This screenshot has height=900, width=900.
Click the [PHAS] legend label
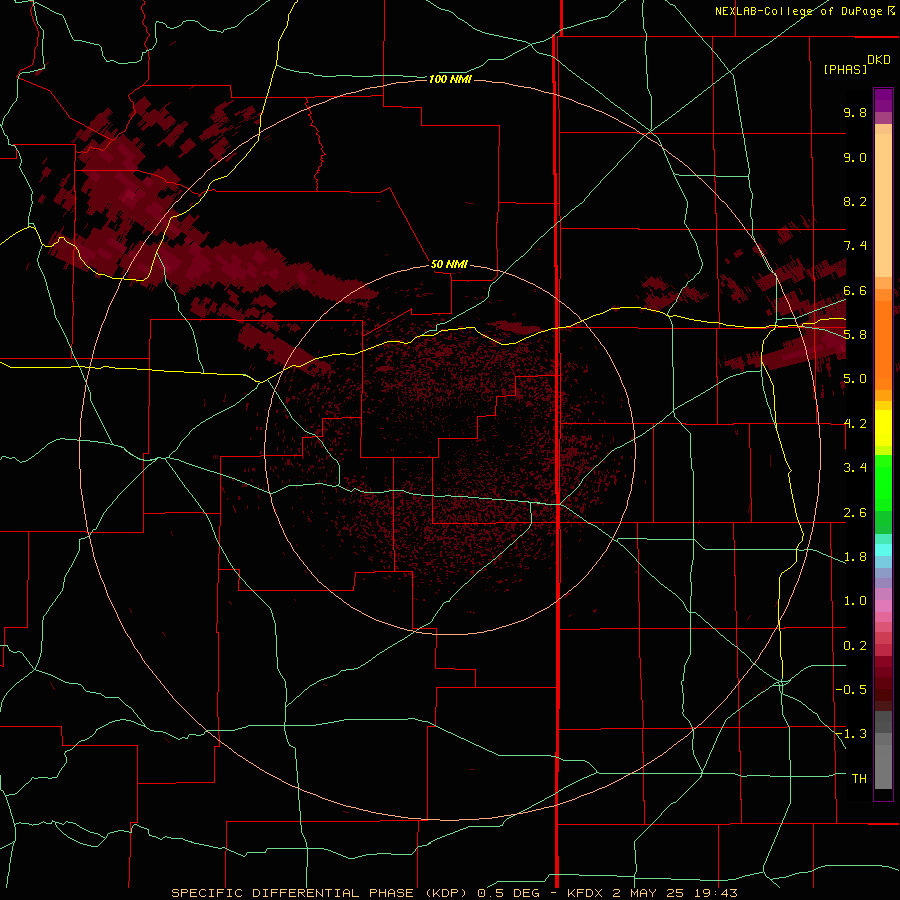point(845,69)
